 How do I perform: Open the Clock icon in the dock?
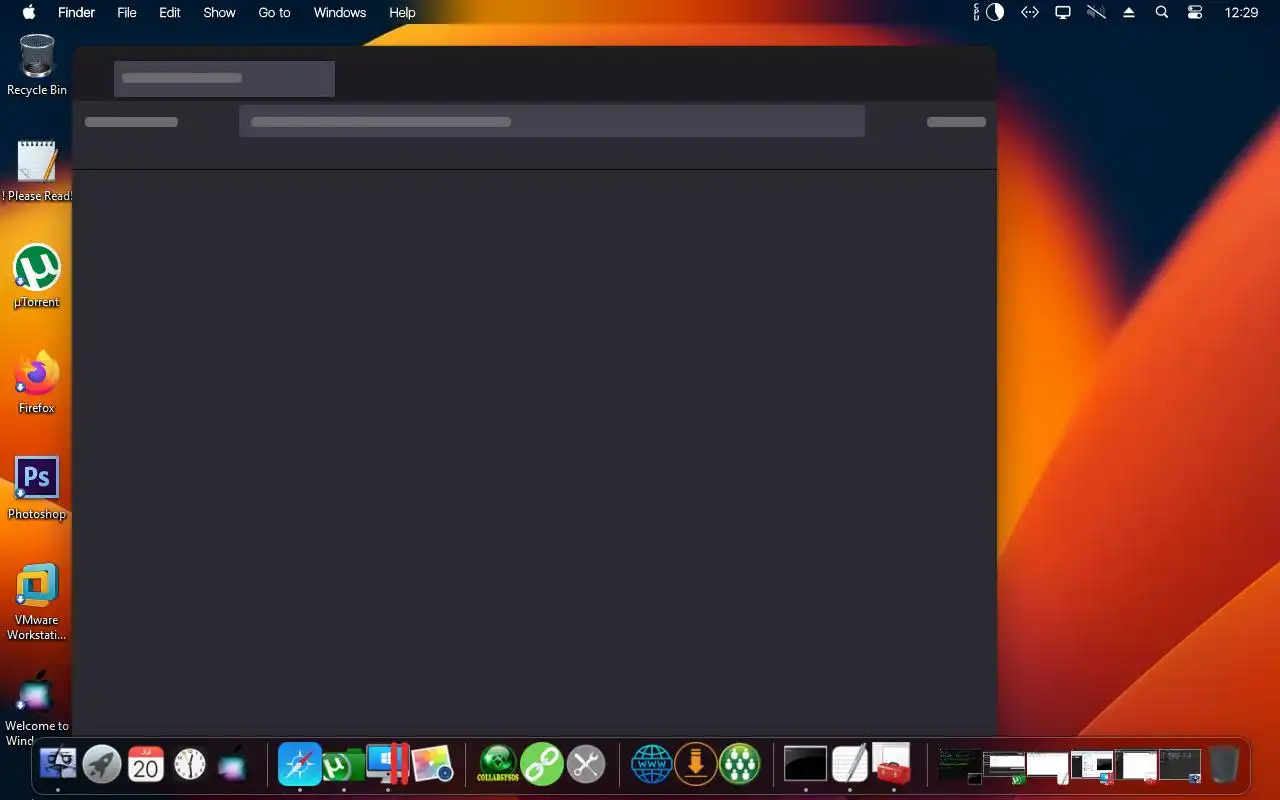point(190,765)
